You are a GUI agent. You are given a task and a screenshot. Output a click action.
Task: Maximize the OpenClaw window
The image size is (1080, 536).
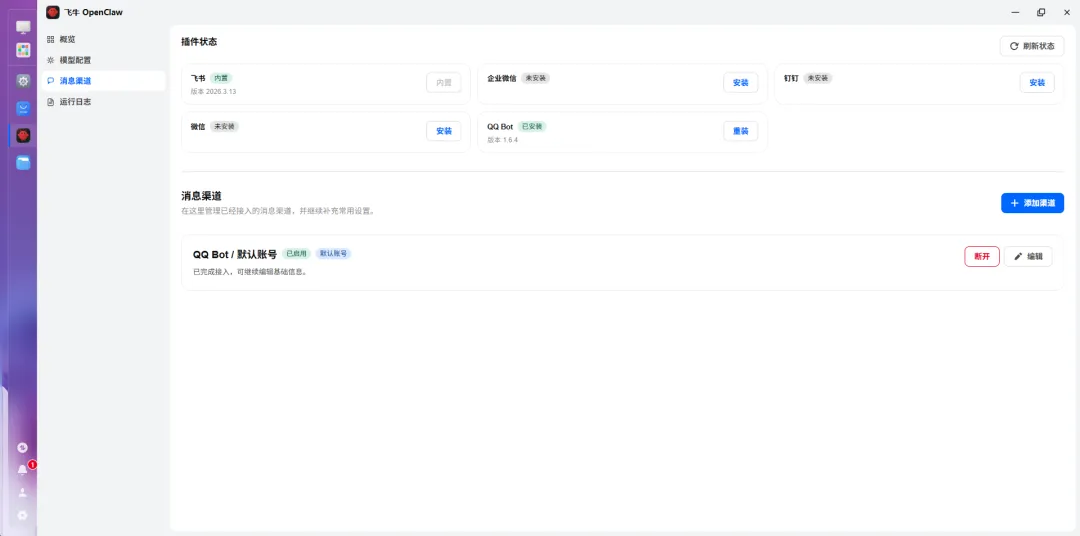click(x=1041, y=12)
